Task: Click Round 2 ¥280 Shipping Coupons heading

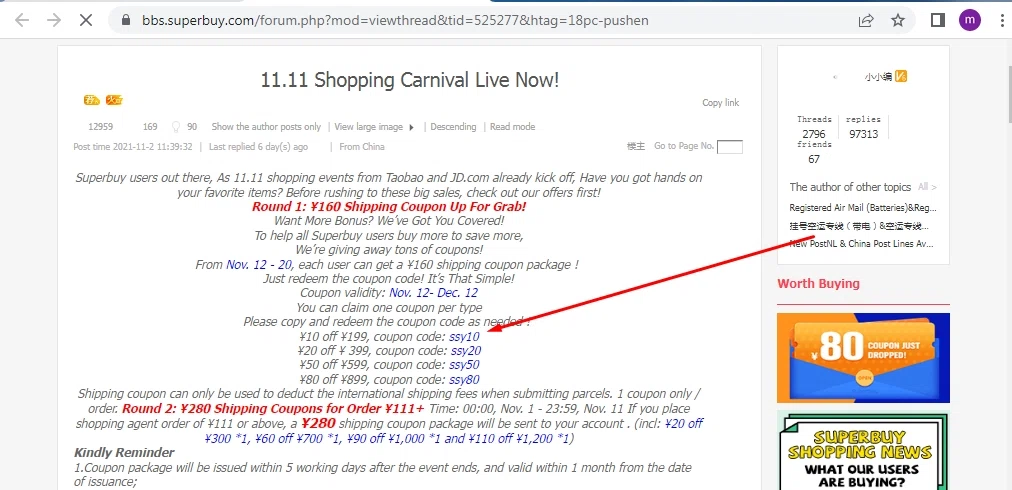Action: tap(274, 409)
